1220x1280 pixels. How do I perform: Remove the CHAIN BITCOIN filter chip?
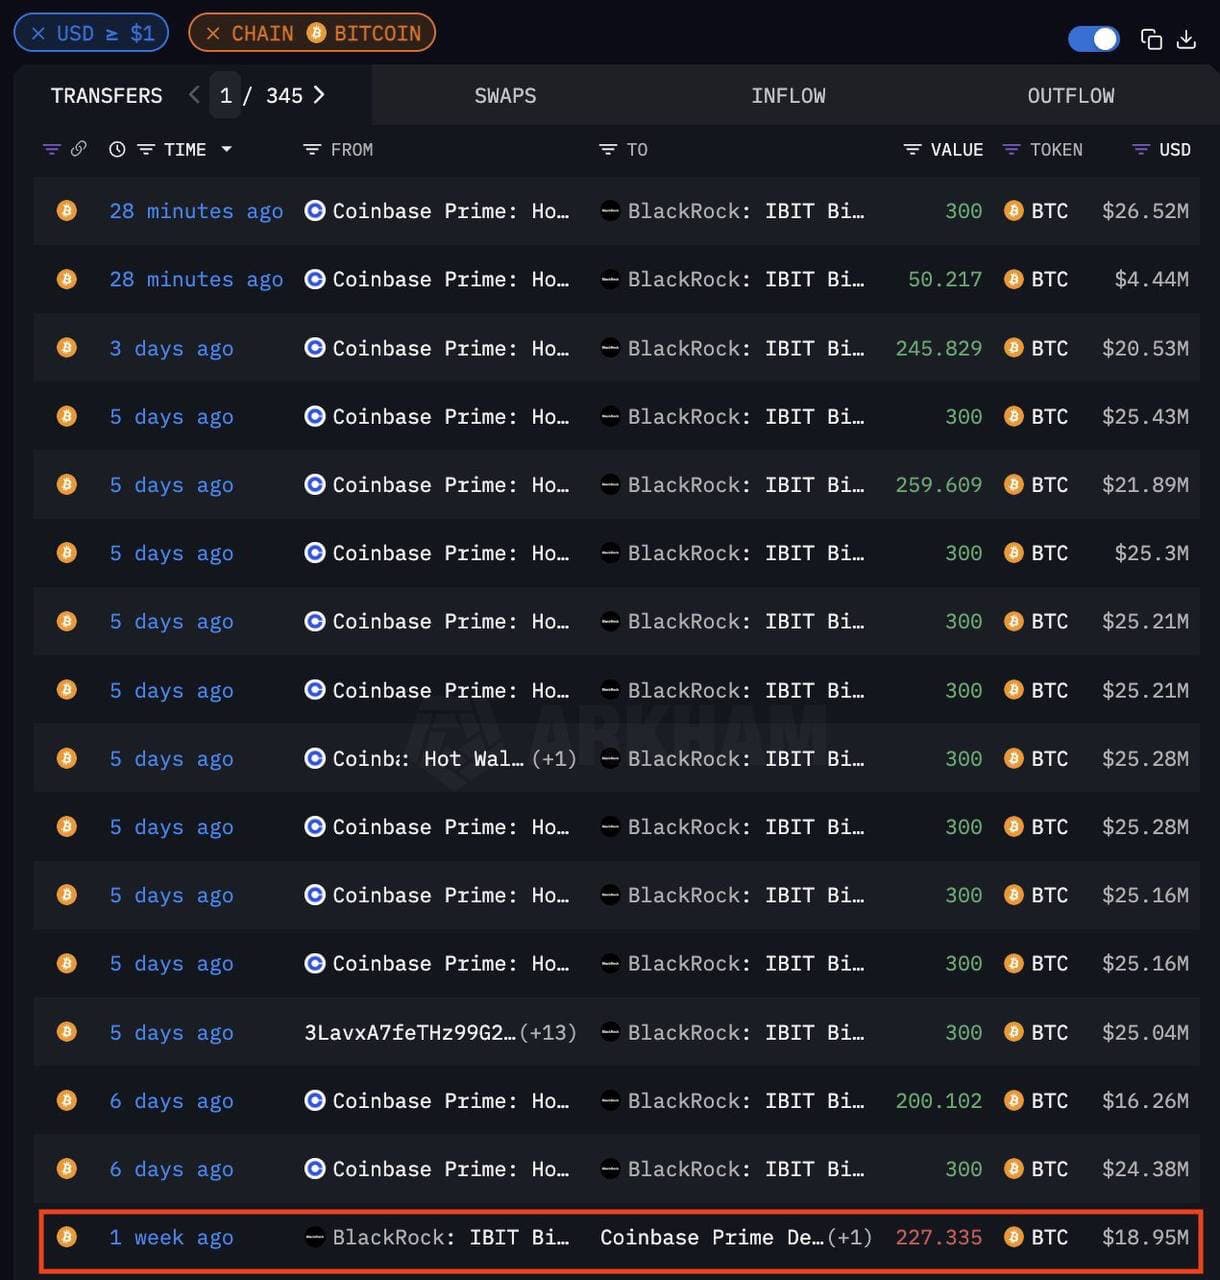tap(213, 33)
